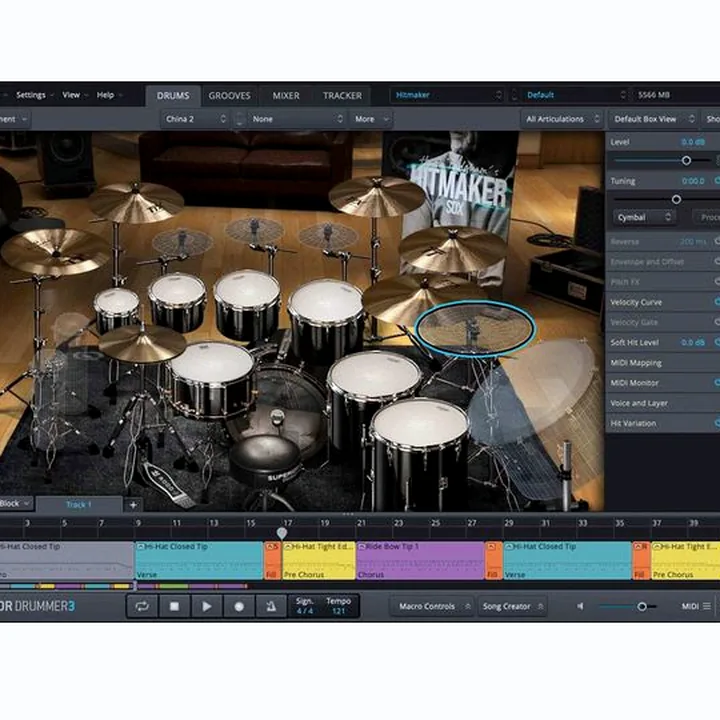
Task: Toggle the Hit Variation switch
Action: pos(716,423)
